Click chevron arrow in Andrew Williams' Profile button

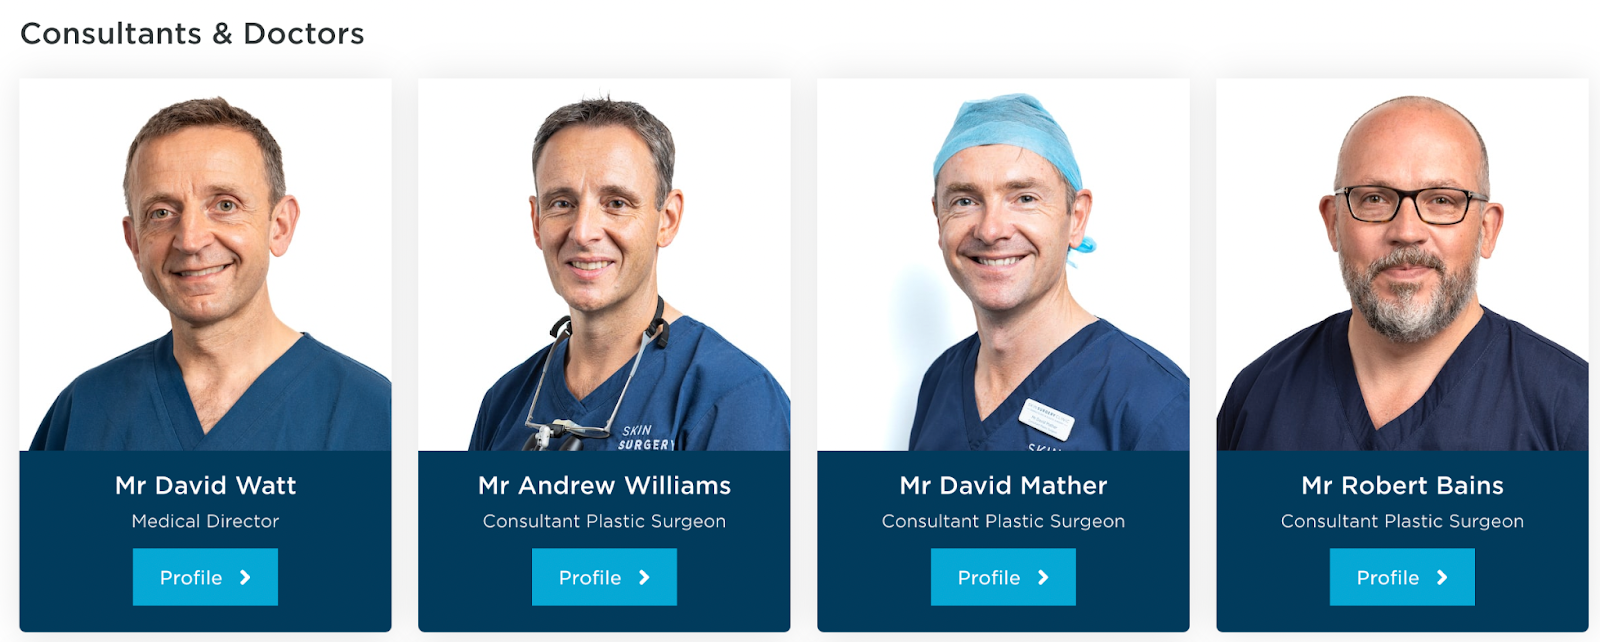pyautogui.click(x=644, y=577)
